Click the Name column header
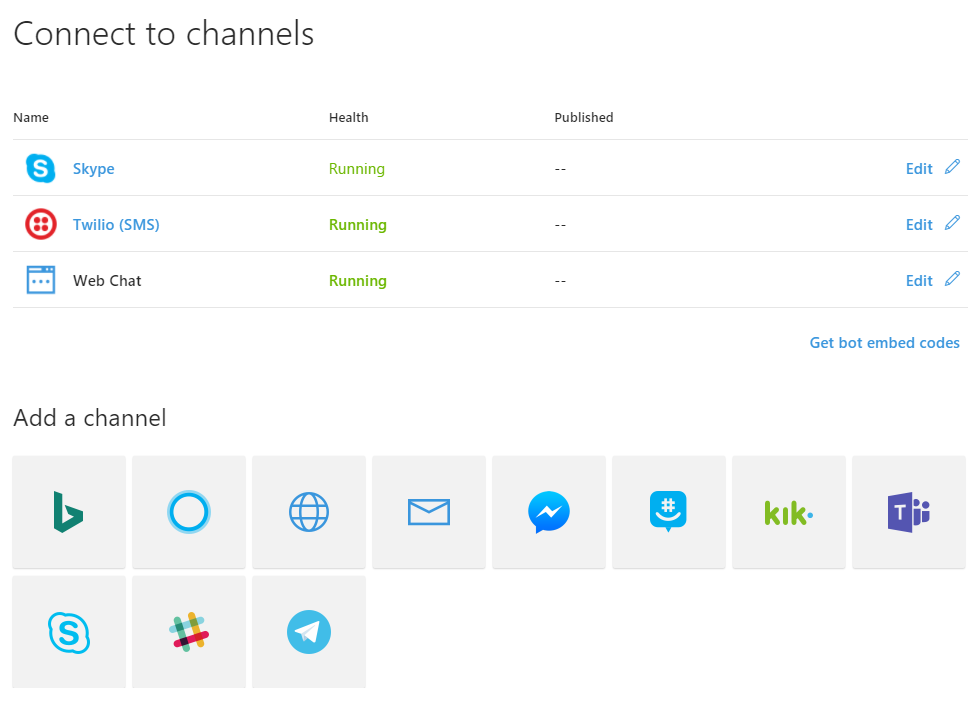The width and height of the screenshot is (978, 704). [31, 117]
